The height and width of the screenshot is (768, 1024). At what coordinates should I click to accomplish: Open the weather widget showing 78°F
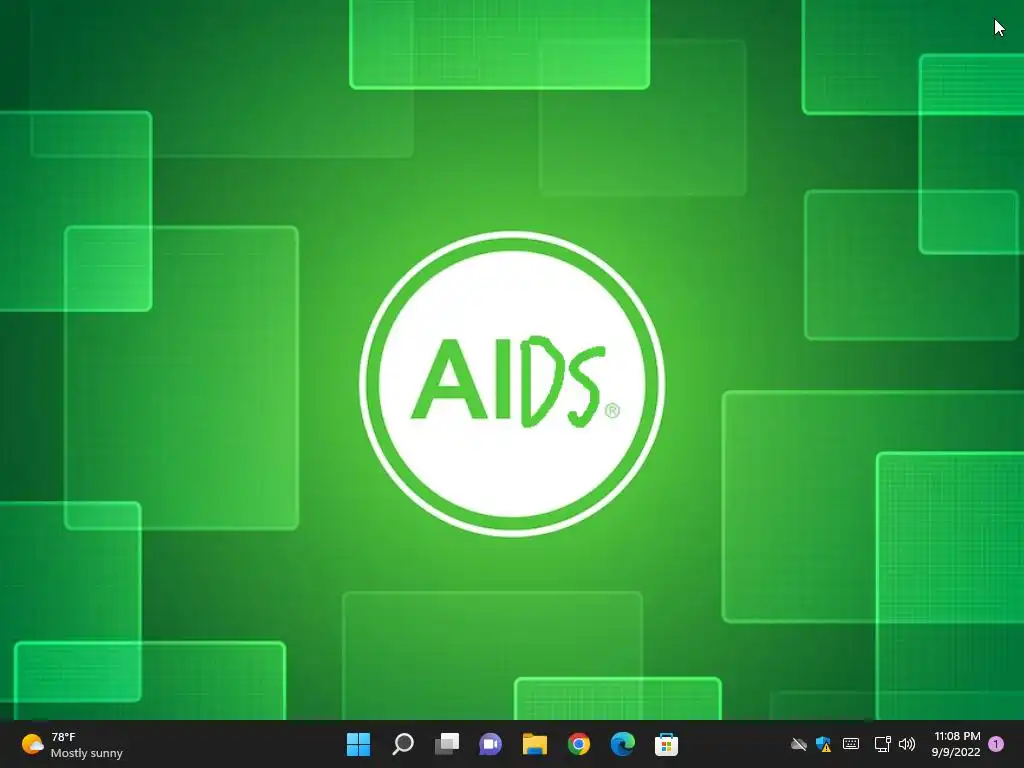point(72,744)
